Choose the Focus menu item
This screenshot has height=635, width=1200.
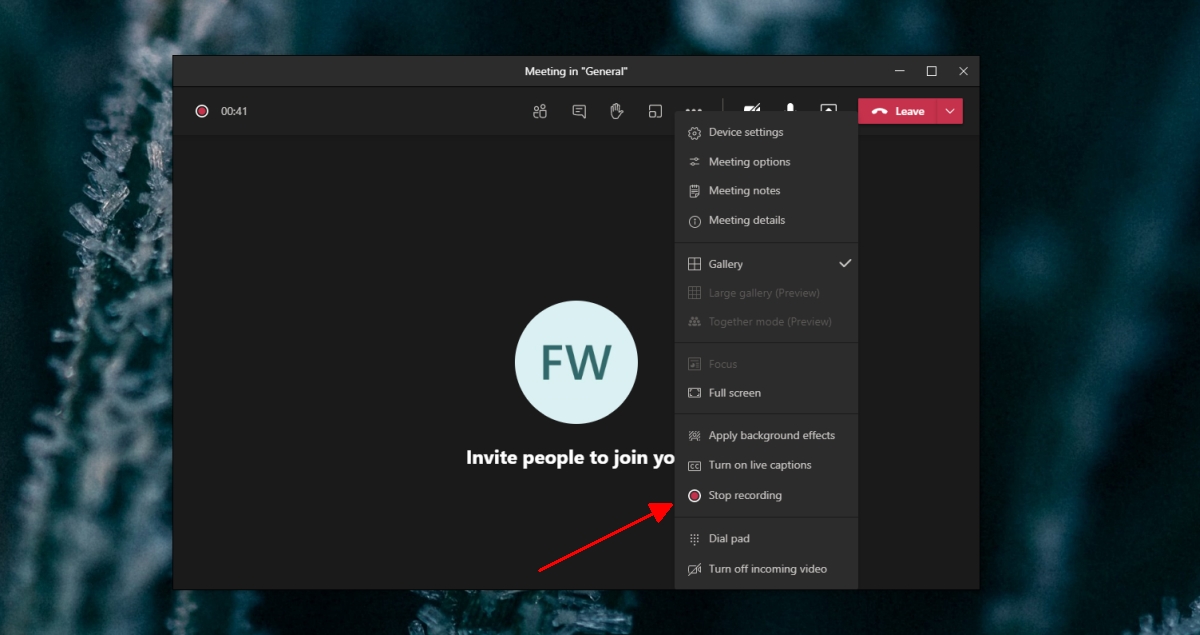click(x=766, y=364)
